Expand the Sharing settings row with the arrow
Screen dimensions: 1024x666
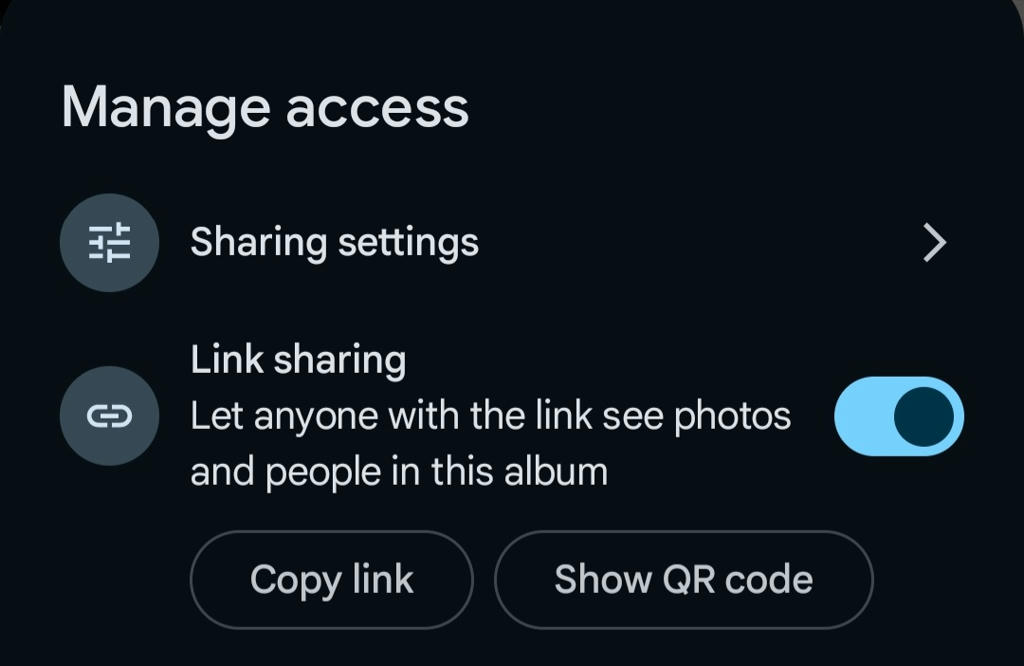pos(935,243)
